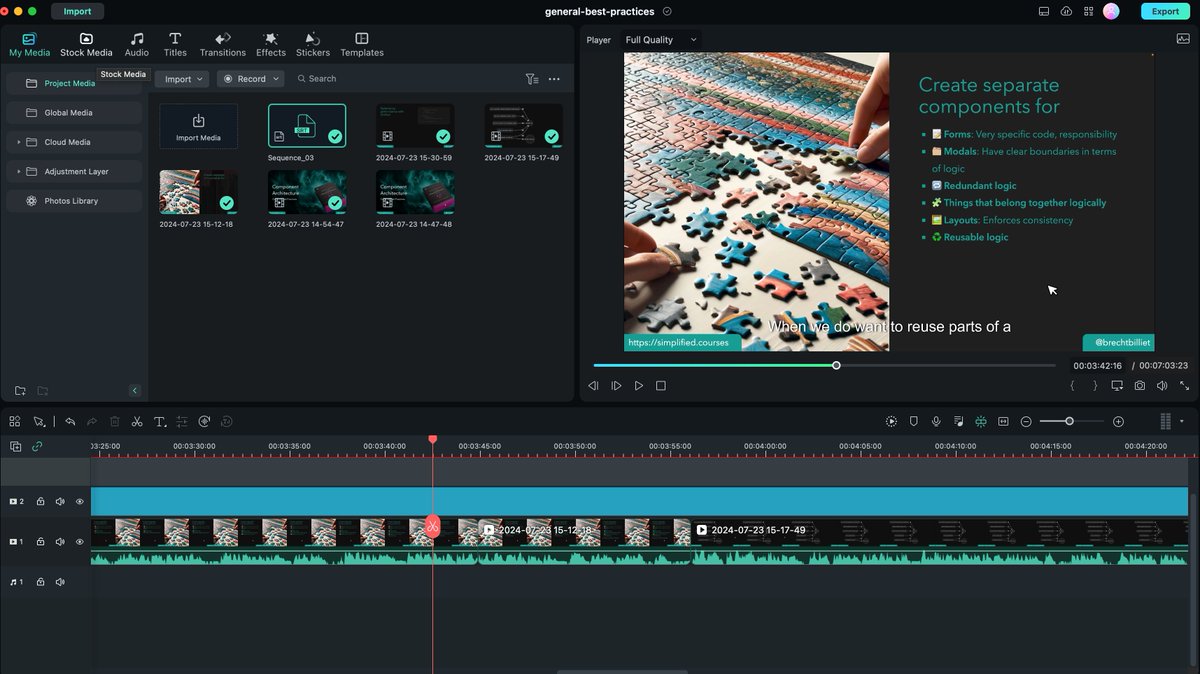The width and height of the screenshot is (1200, 674).
Task: Hide video track 1 with eye icon
Action: [x=80, y=542]
